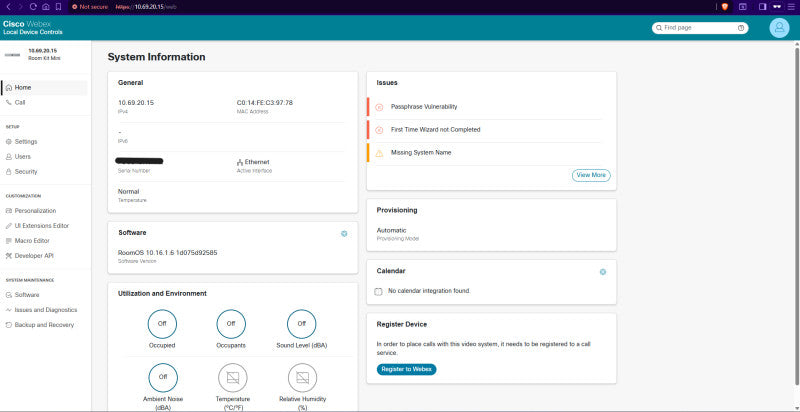Reload the page with the refresh icon
Viewport: 800px width, 412px height.
point(33,7)
